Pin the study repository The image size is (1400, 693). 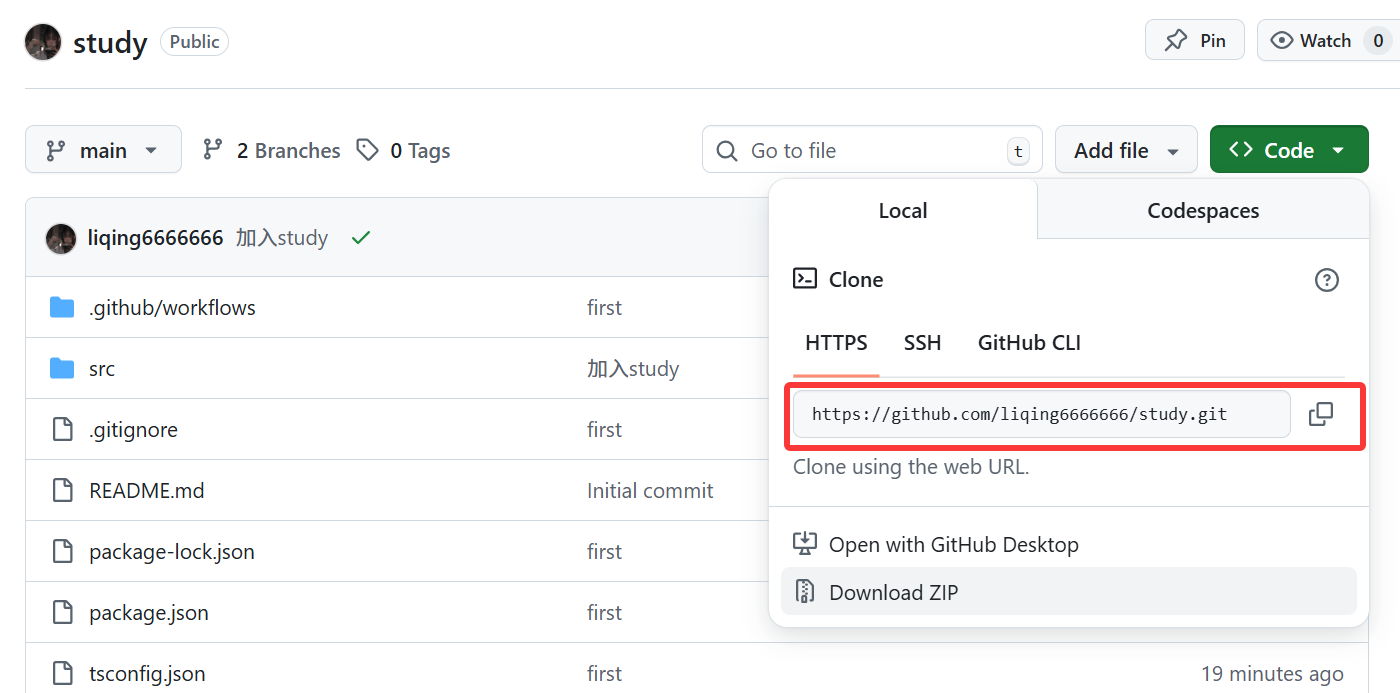1195,41
